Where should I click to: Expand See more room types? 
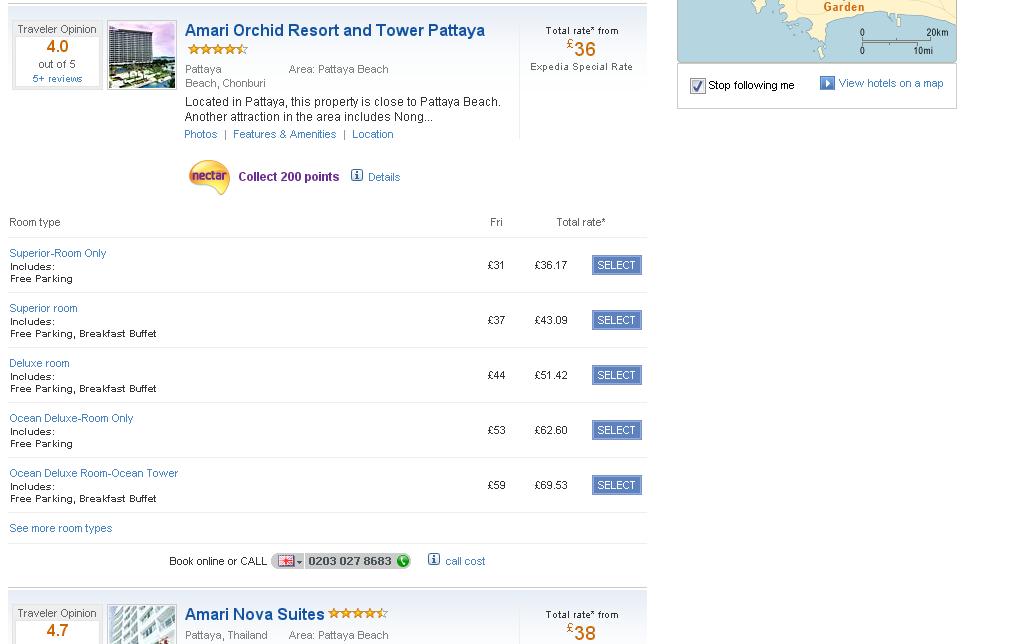coord(61,528)
